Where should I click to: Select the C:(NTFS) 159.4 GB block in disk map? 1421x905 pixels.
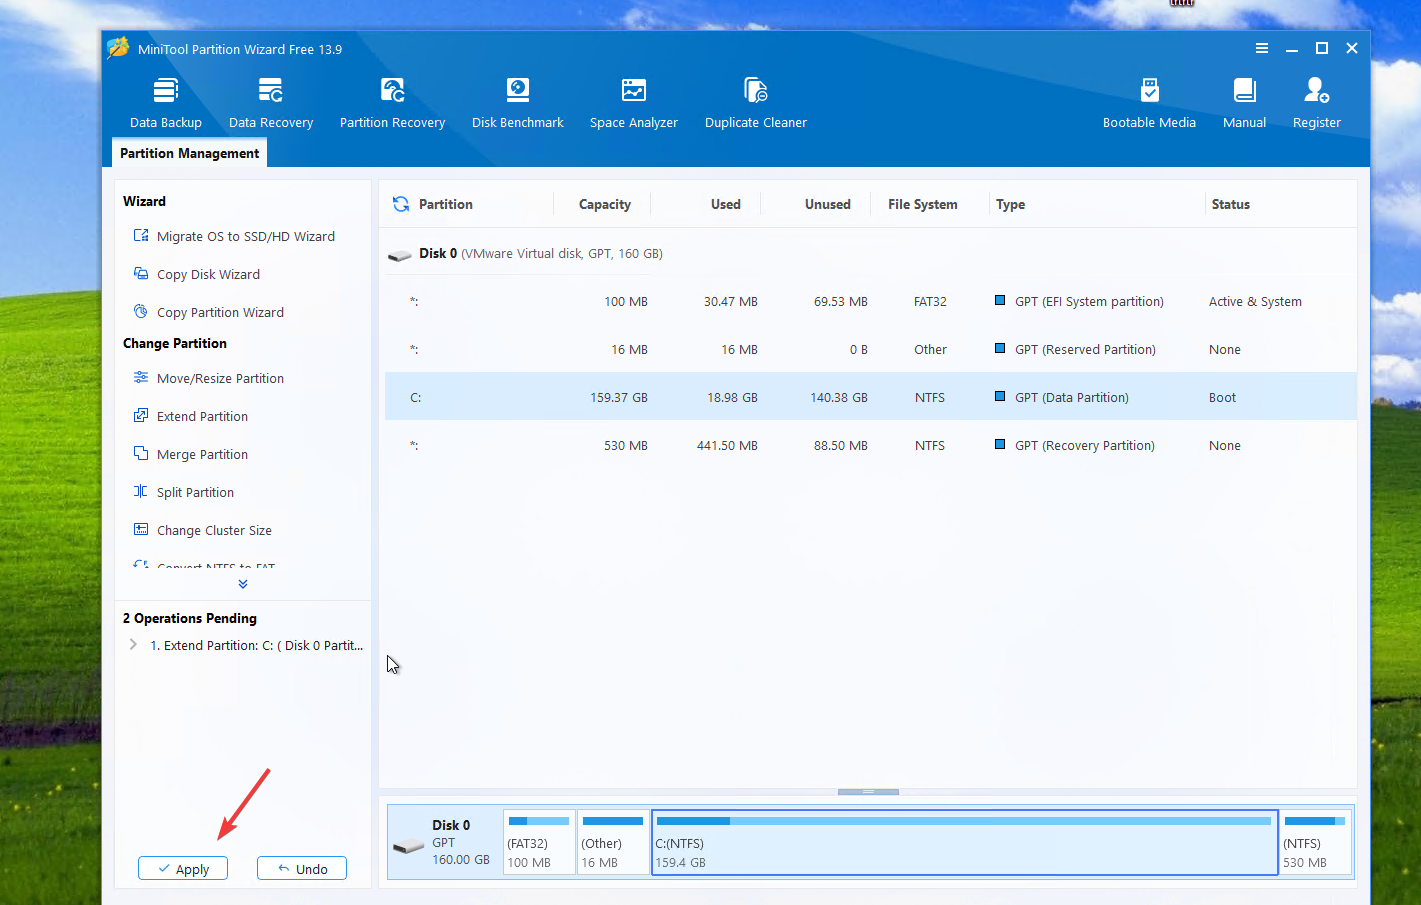click(x=965, y=842)
